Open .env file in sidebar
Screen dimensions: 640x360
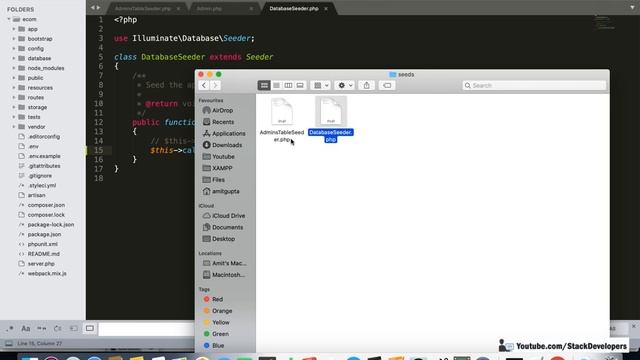(x=33, y=146)
